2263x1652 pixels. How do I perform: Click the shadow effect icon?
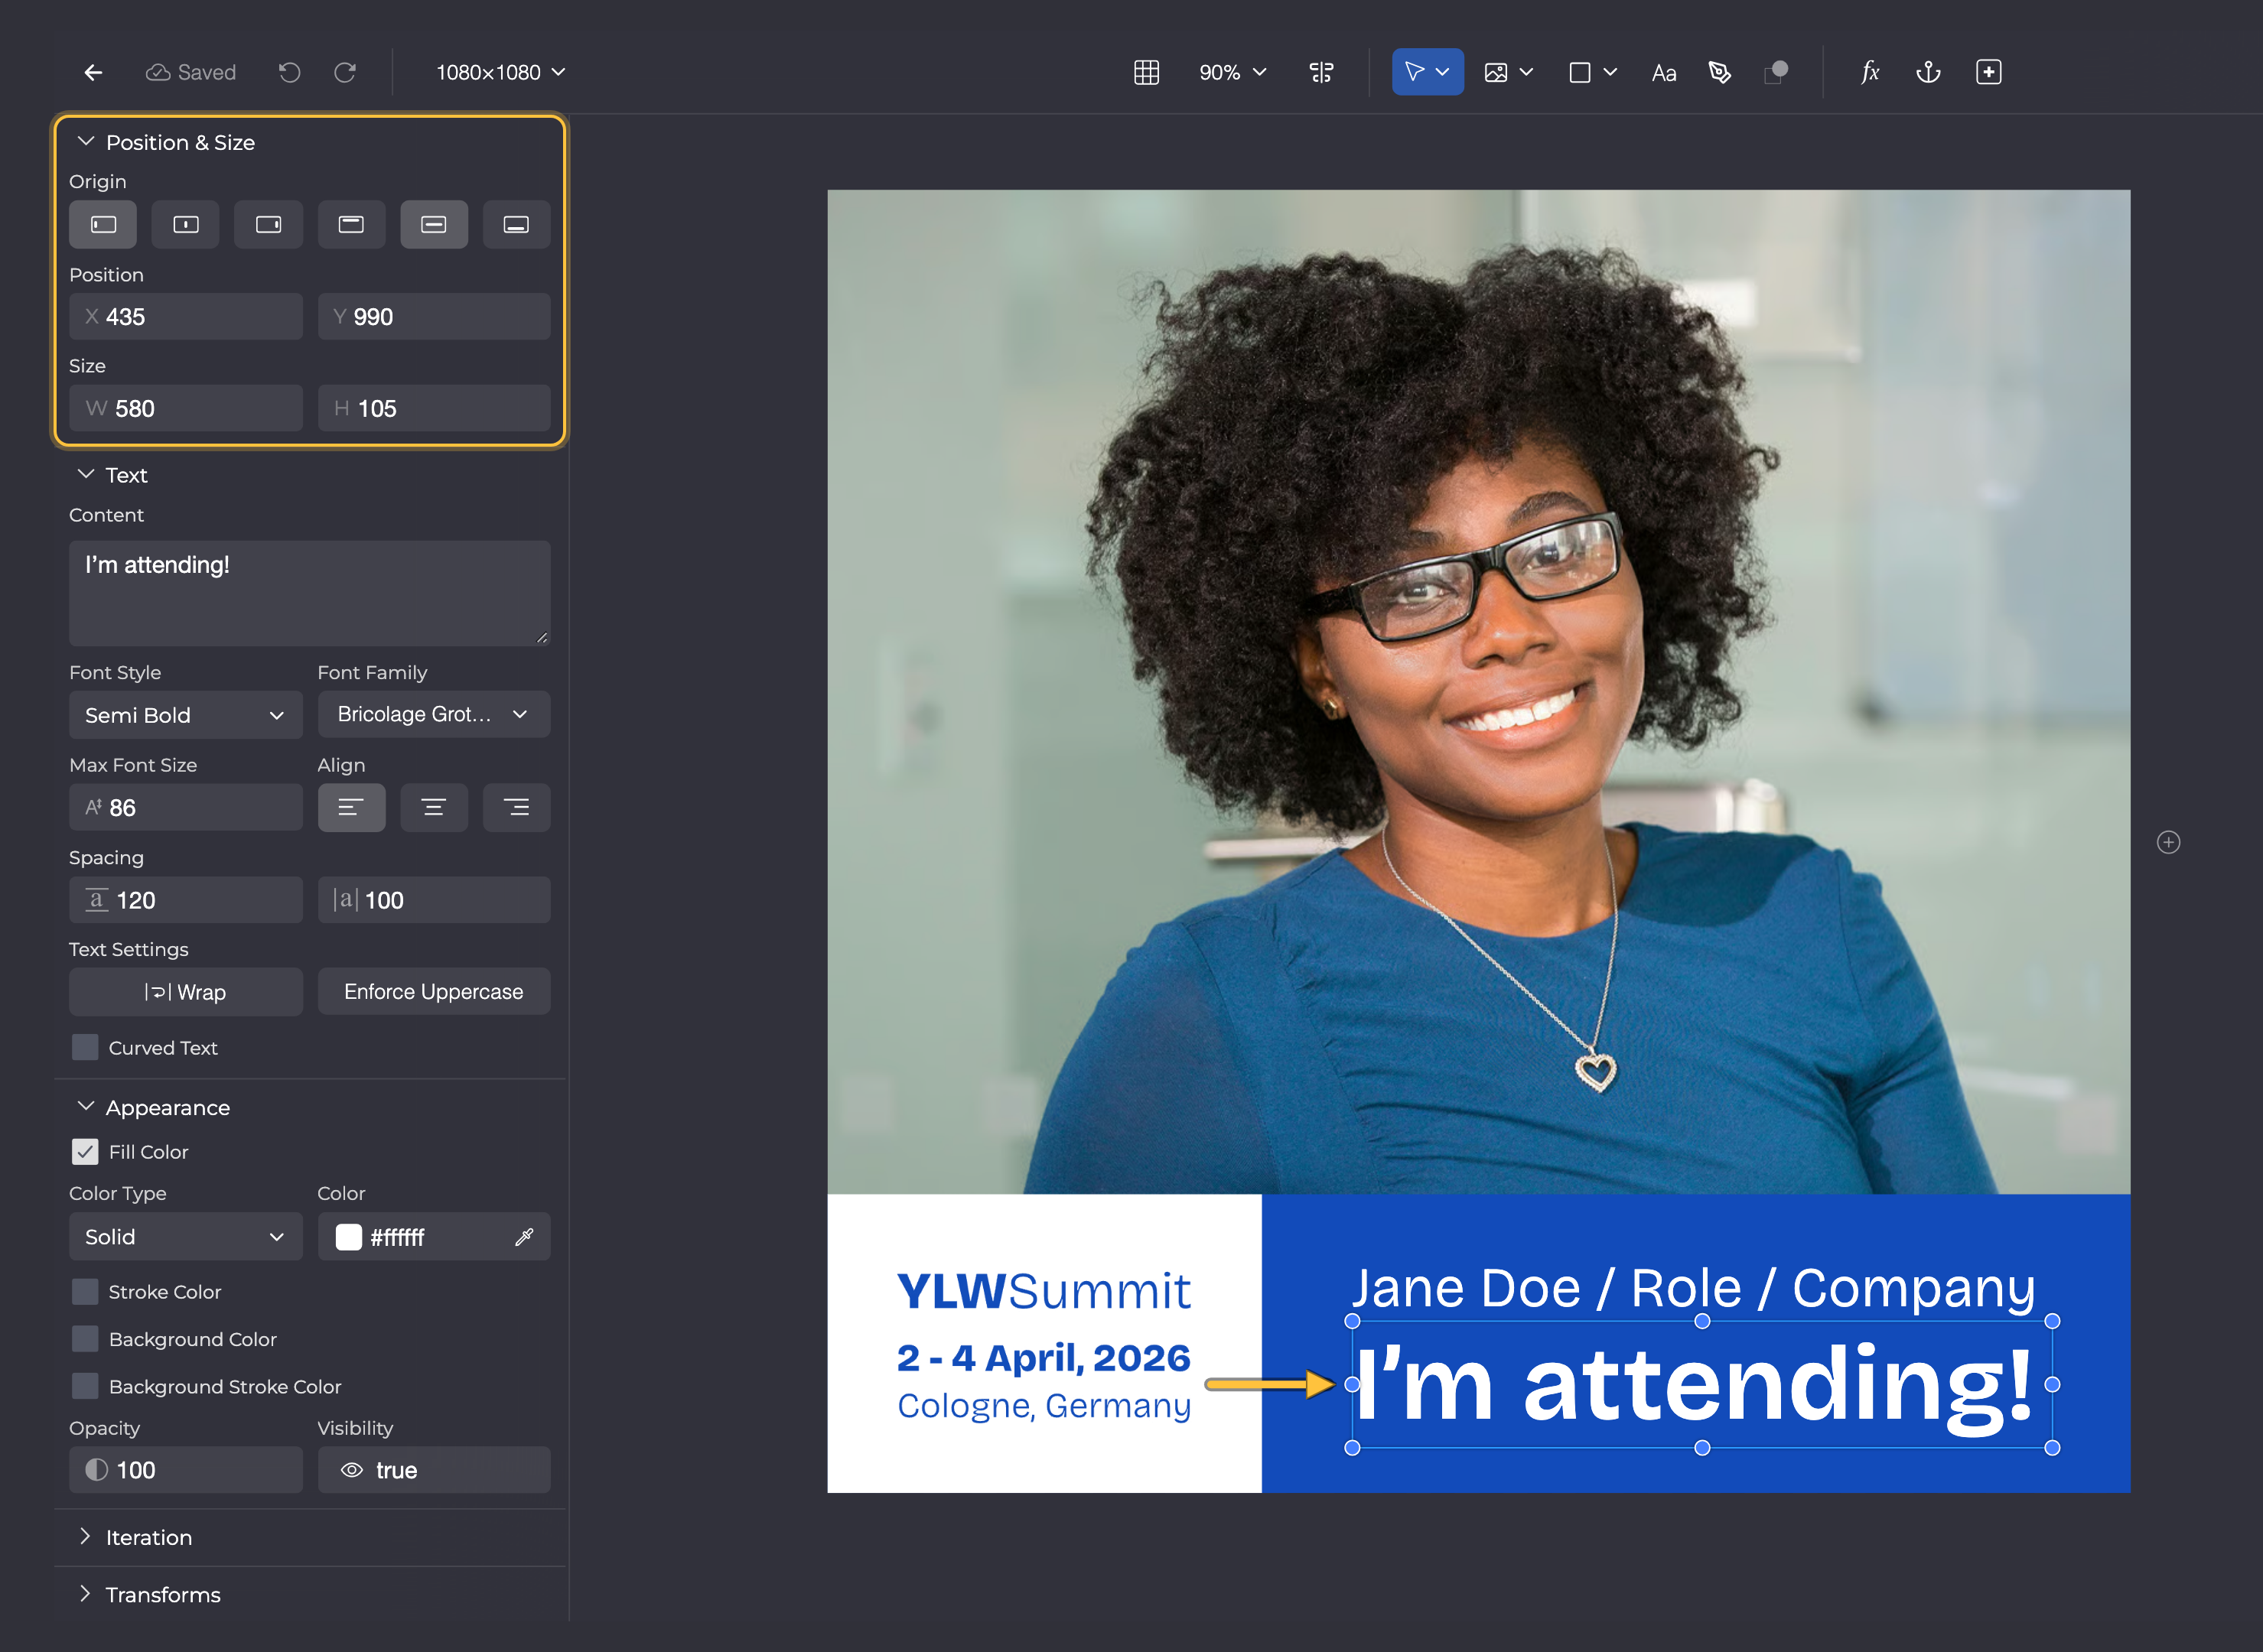pyautogui.click(x=1777, y=72)
